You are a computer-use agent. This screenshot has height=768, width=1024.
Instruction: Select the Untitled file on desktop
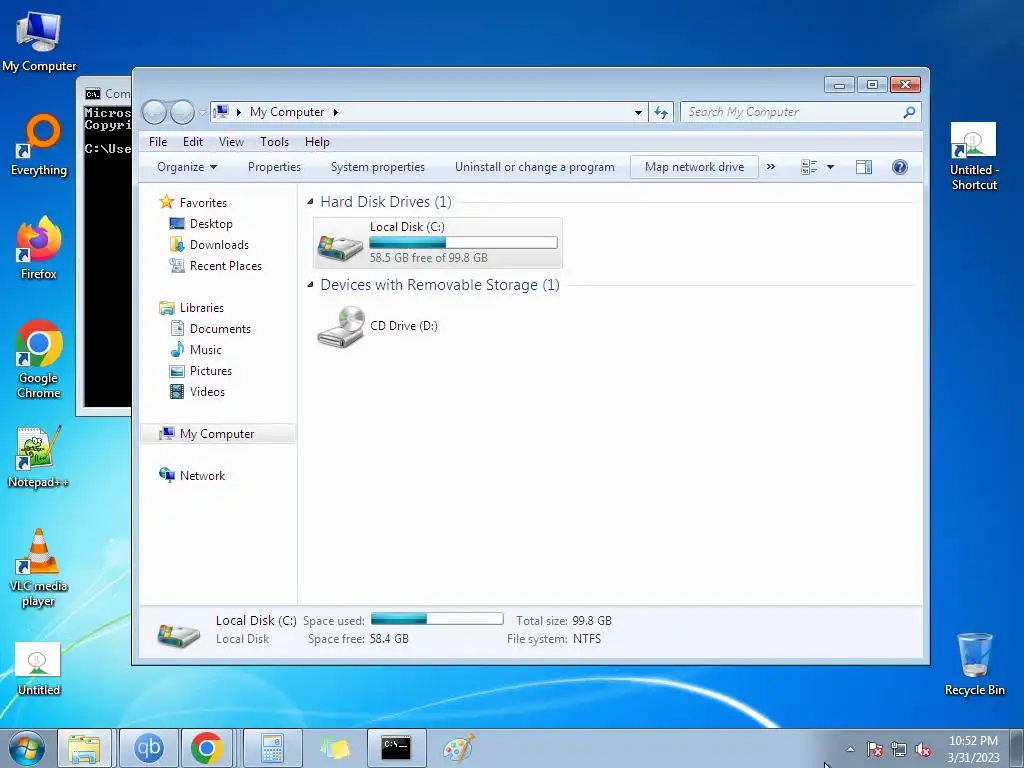click(x=39, y=669)
